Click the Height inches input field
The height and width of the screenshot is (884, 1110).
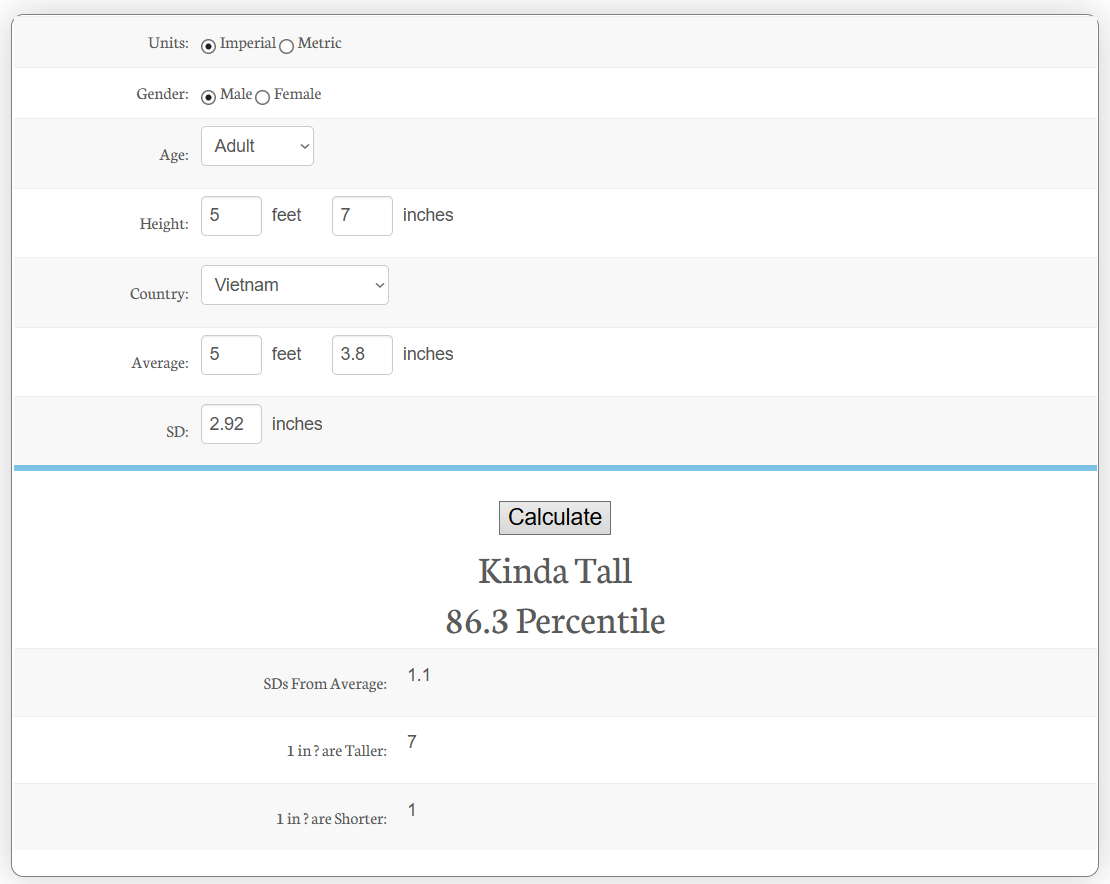[x=362, y=216]
